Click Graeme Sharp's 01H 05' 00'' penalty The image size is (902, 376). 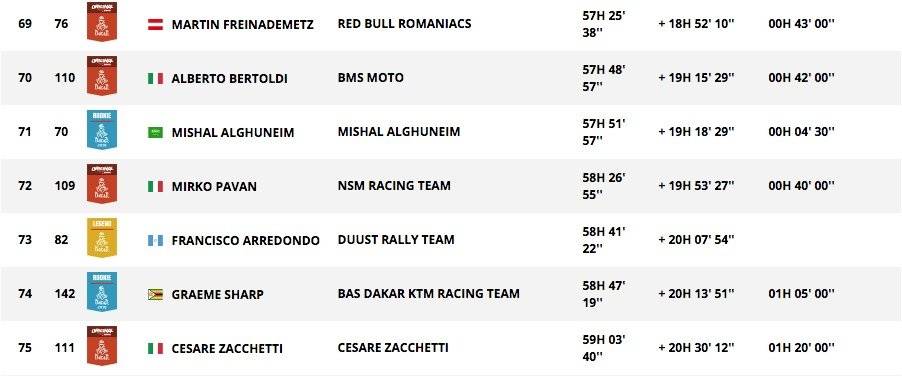pyautogui.click(x=801, y=294)
